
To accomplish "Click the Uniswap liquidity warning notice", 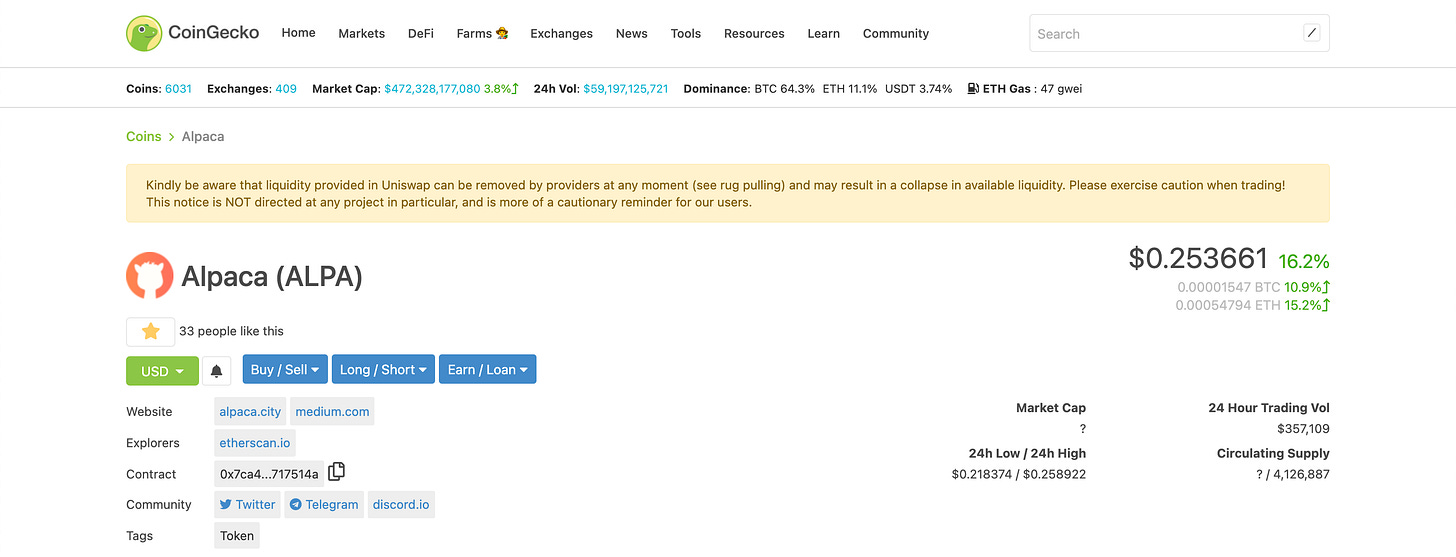I will pos(728,193).
